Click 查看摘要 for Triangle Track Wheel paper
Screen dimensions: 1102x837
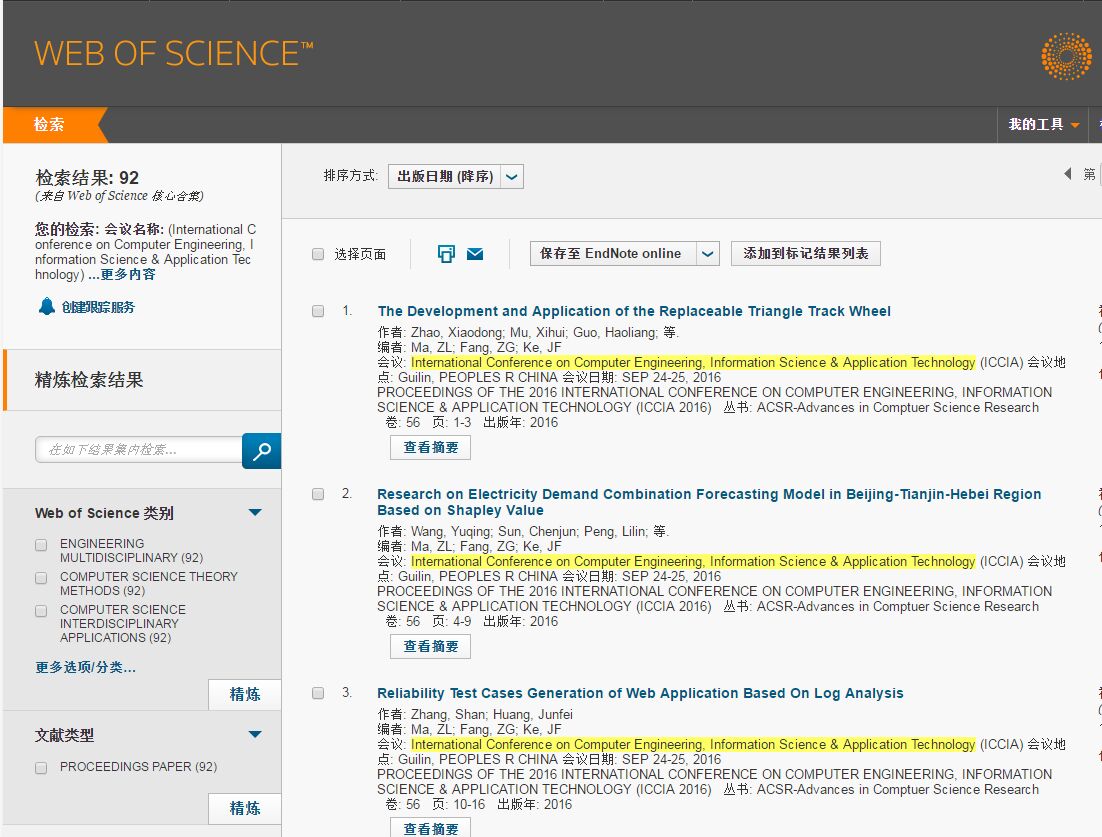click(430, 448)
